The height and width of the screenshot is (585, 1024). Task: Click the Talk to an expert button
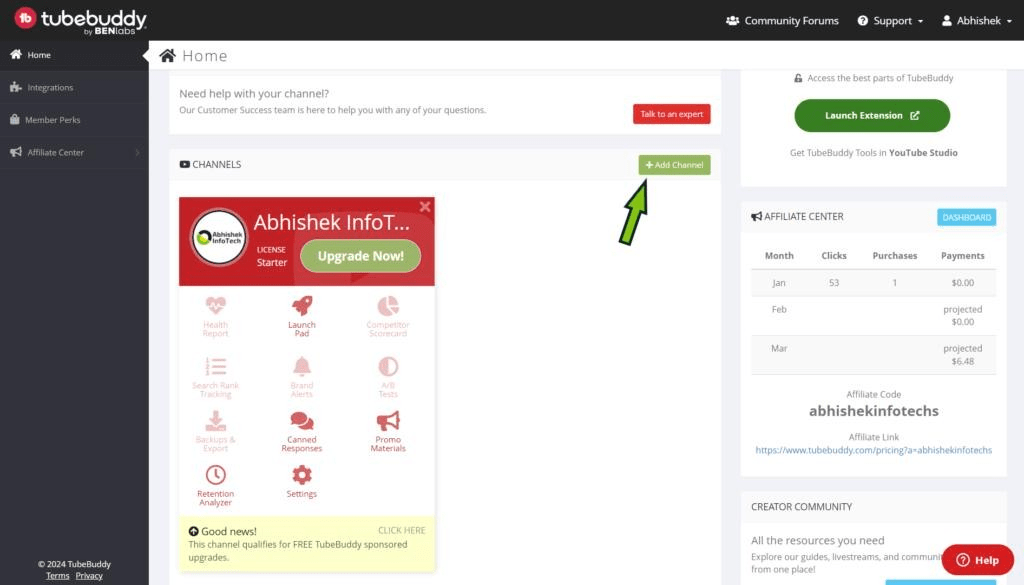point(671,114)
